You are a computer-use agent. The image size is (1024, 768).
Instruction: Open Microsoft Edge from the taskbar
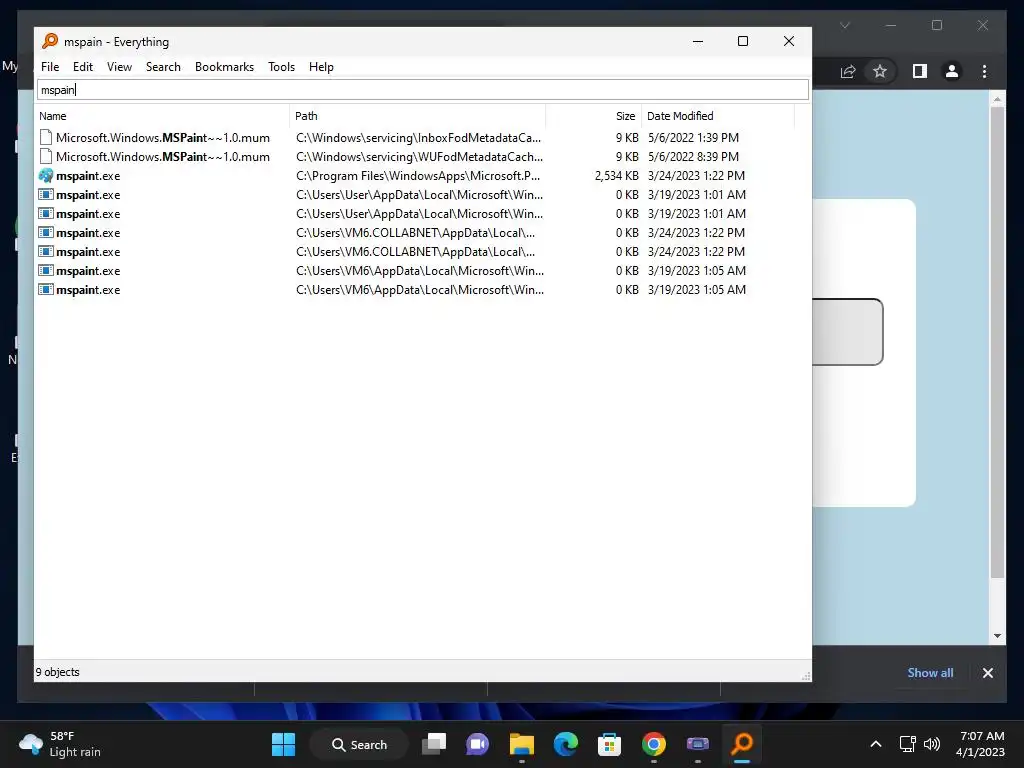click(x=566, y=744)
